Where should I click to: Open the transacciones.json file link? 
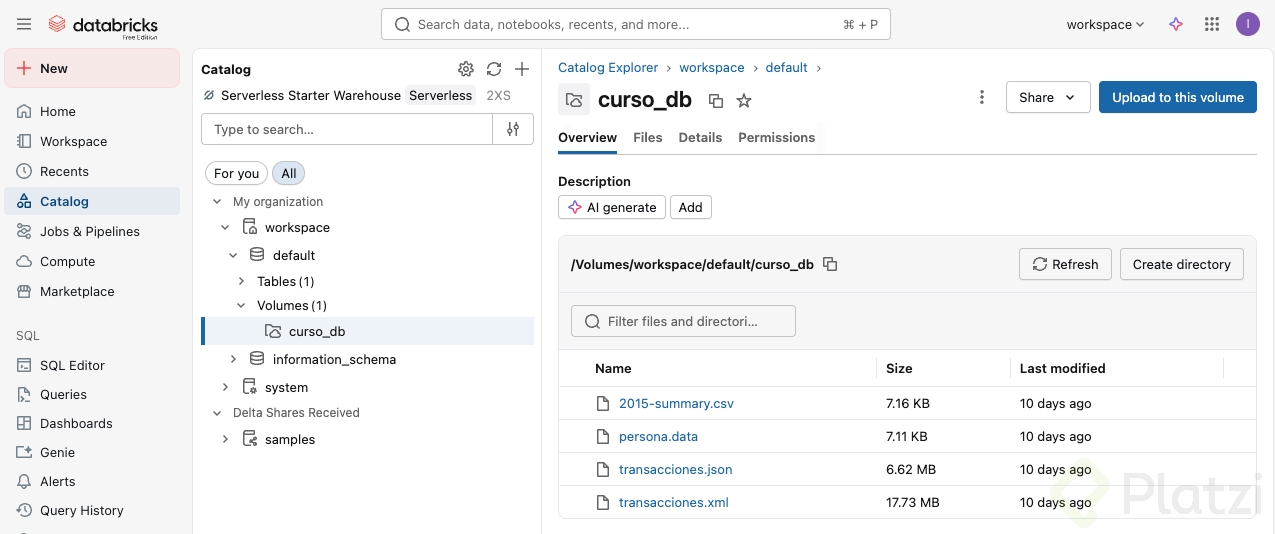tap(675, 469)
